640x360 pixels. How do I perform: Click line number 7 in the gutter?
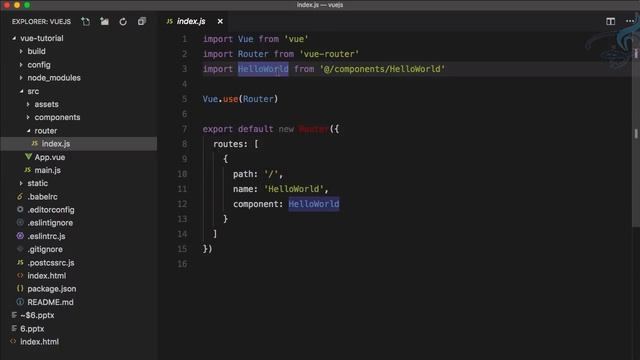click(x=184, y=129)
